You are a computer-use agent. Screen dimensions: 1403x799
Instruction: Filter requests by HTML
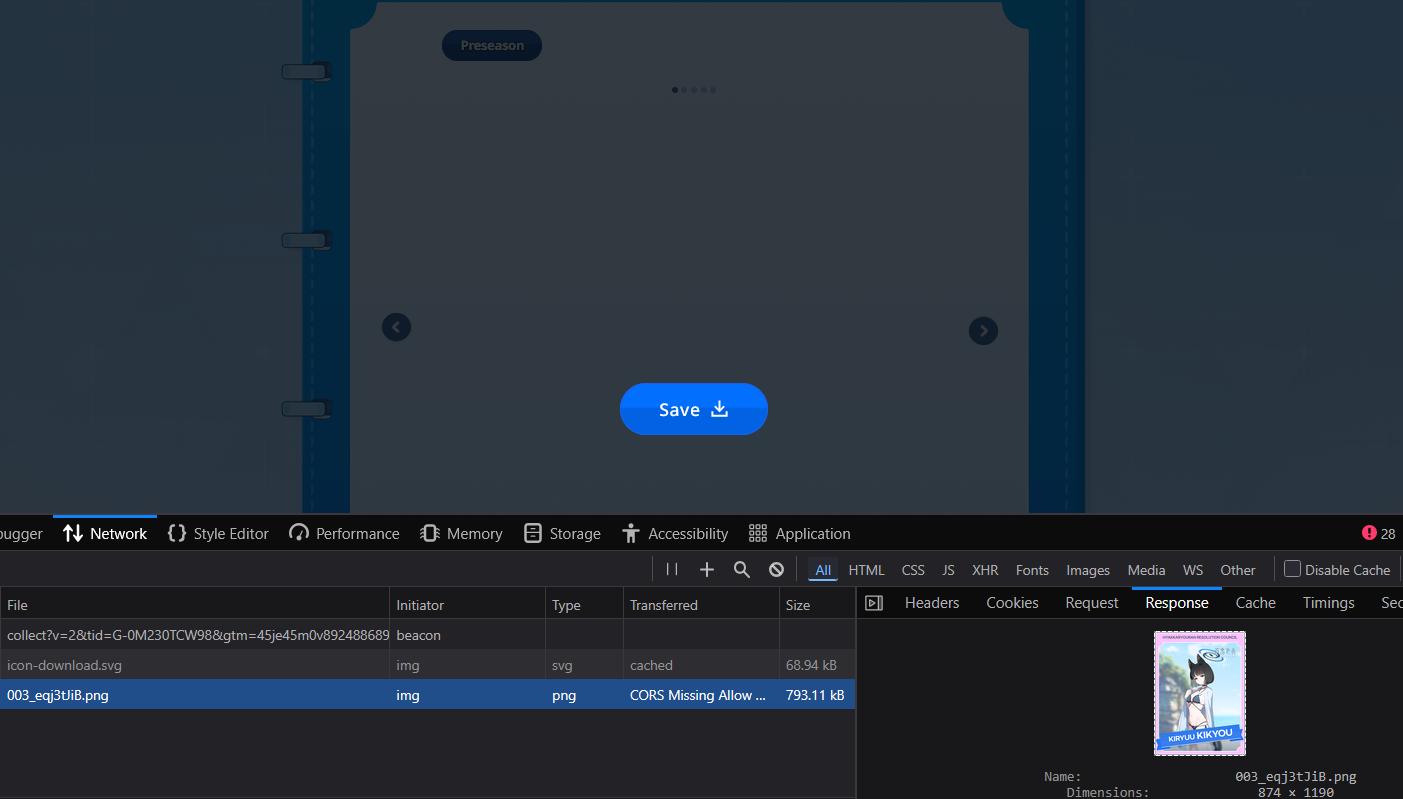866,570
